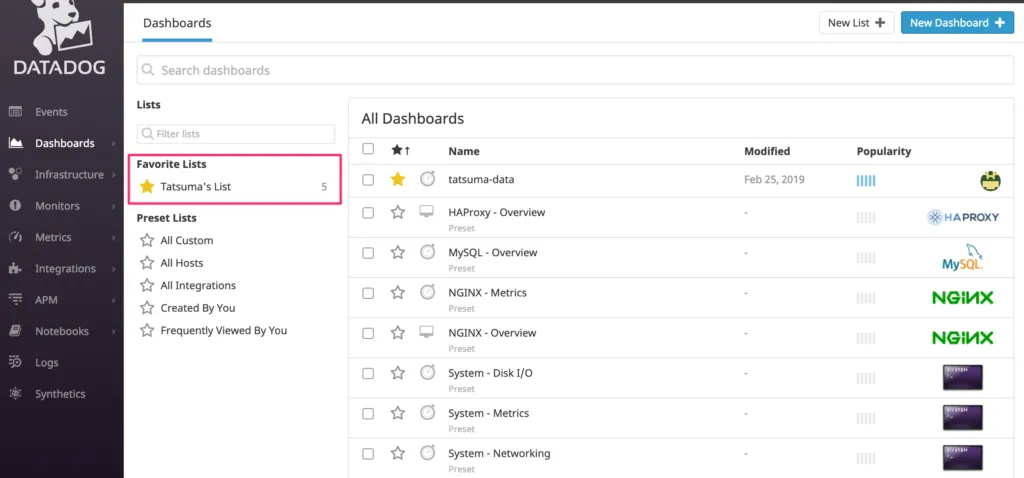Image resolution: width=1024 pixels, height=478 pixels.
Task: Open the HAProxy - Overview dashboard
Action: coord(496,212)
